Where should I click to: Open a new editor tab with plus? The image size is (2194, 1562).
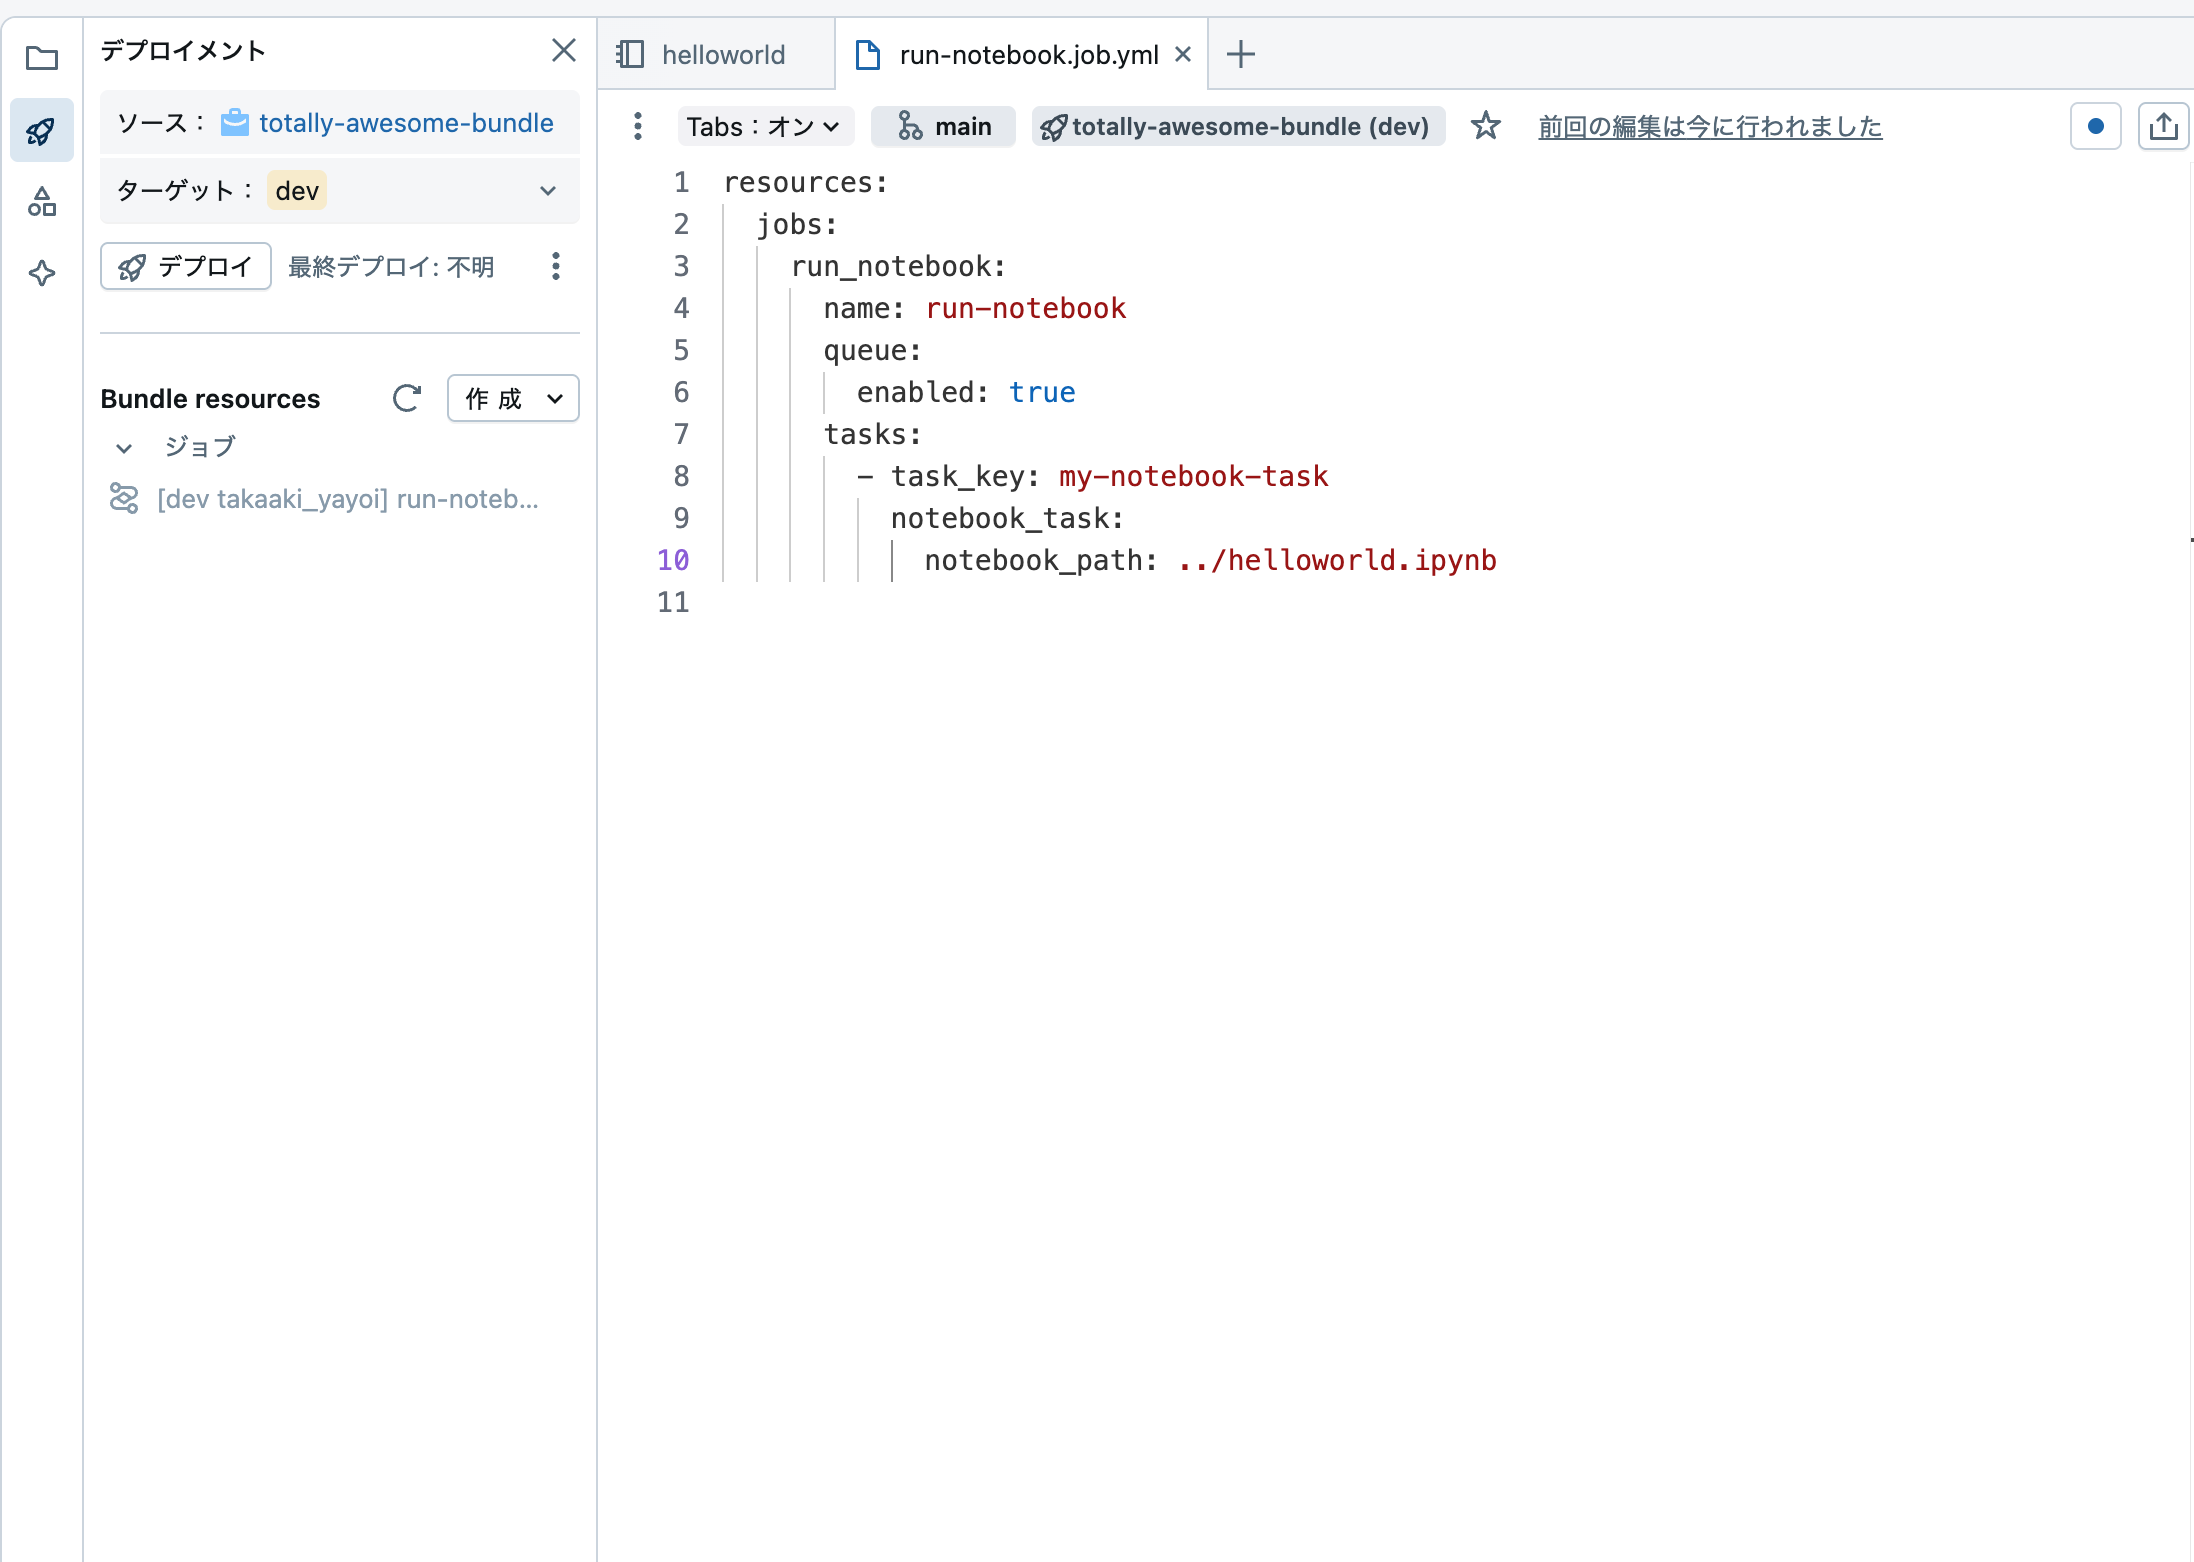1239,54
